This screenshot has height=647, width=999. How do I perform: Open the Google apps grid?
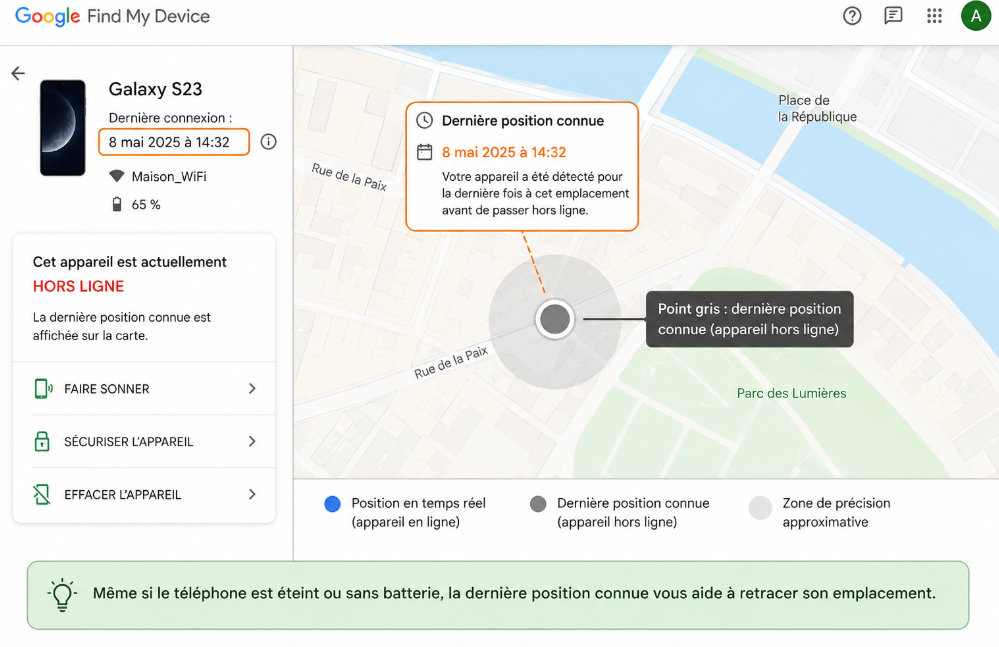[934, 16]
